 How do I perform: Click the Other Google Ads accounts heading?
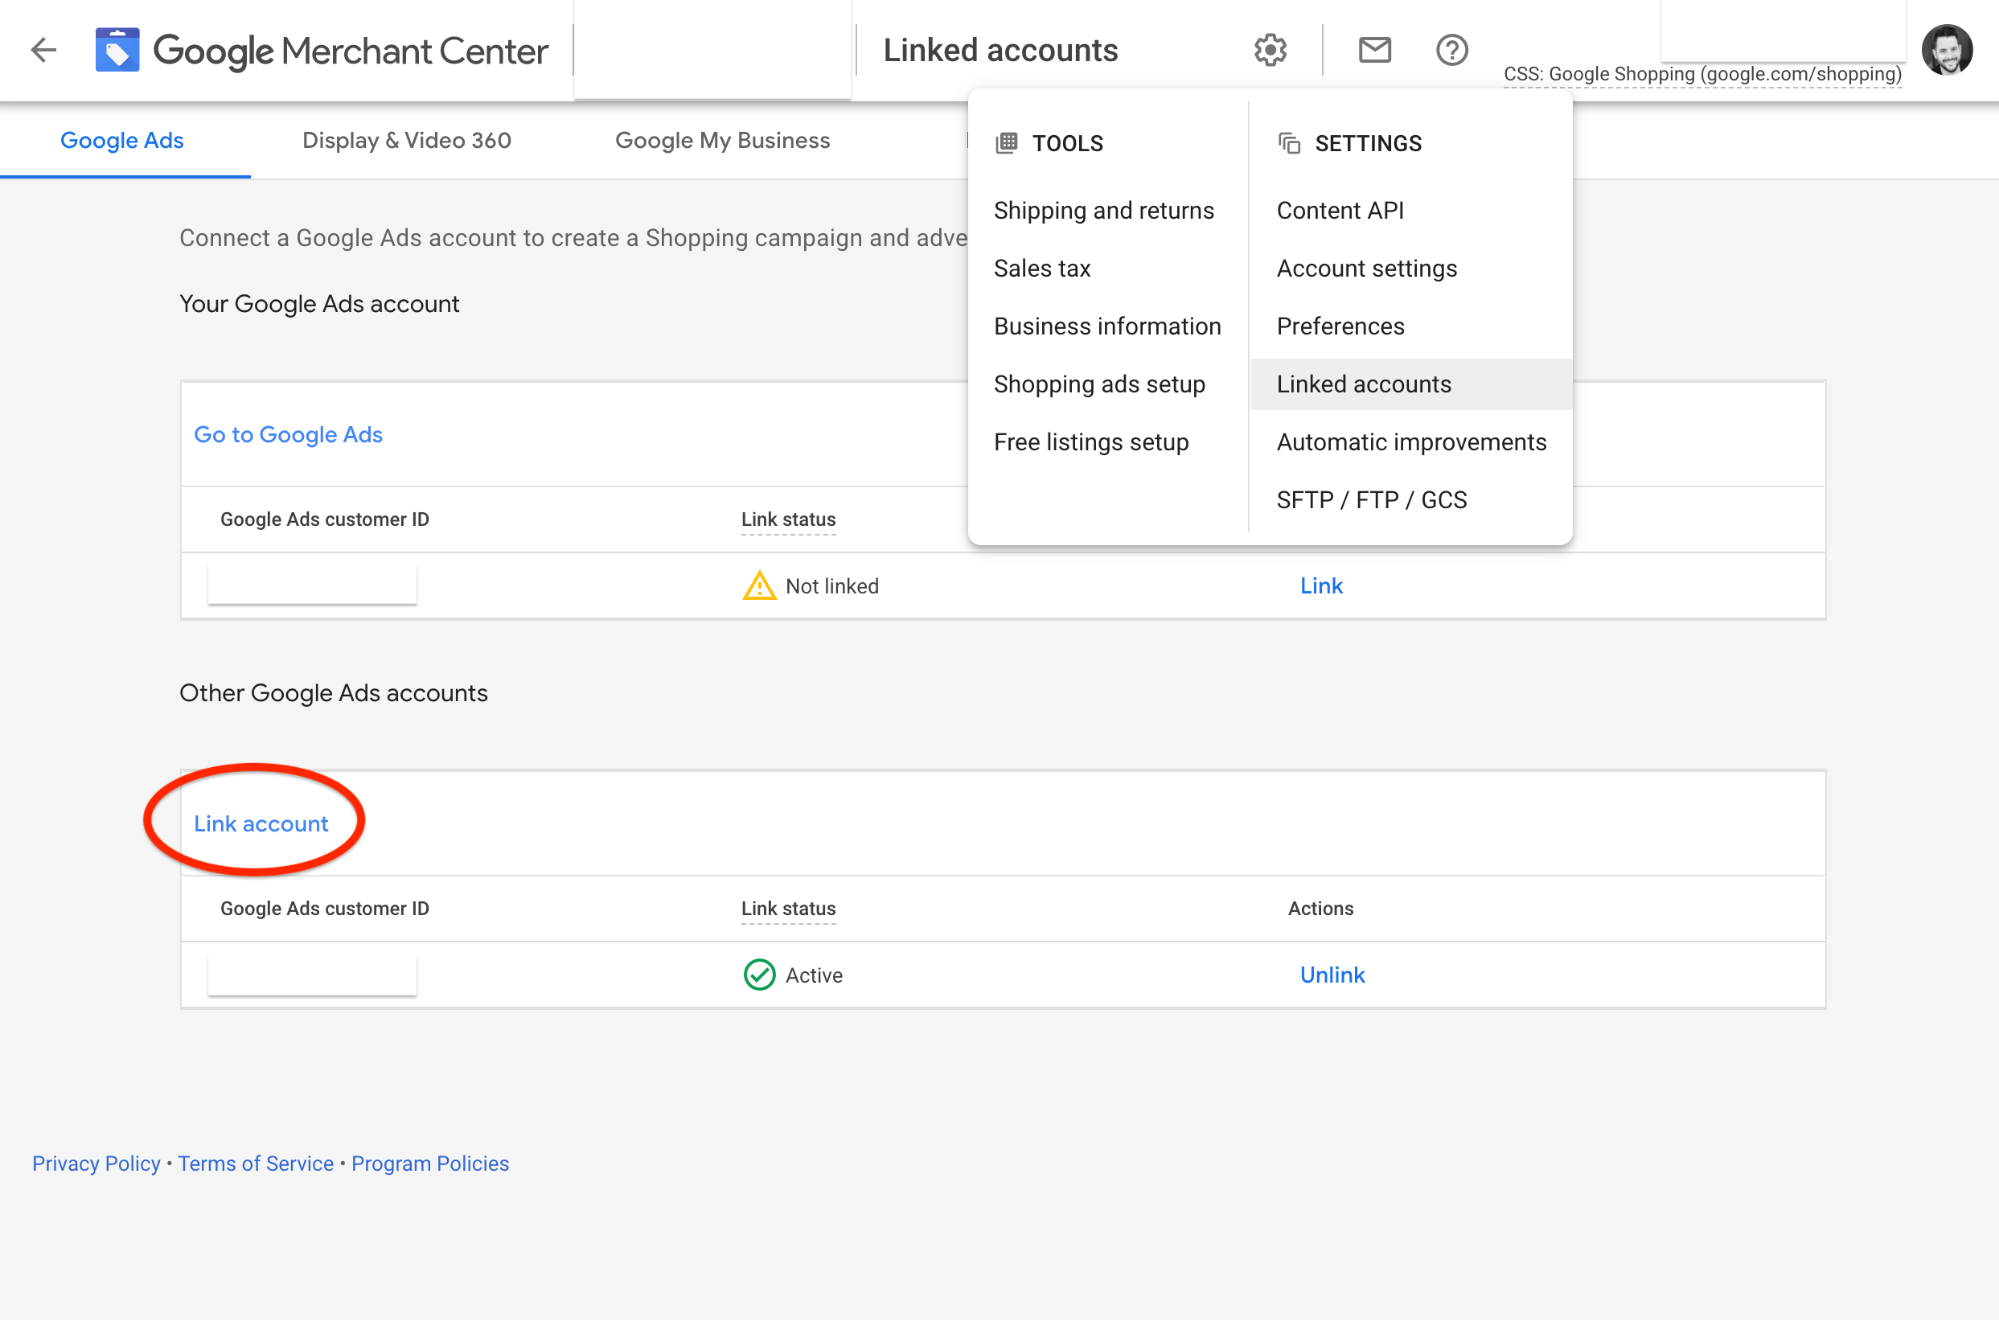(333, 693)
